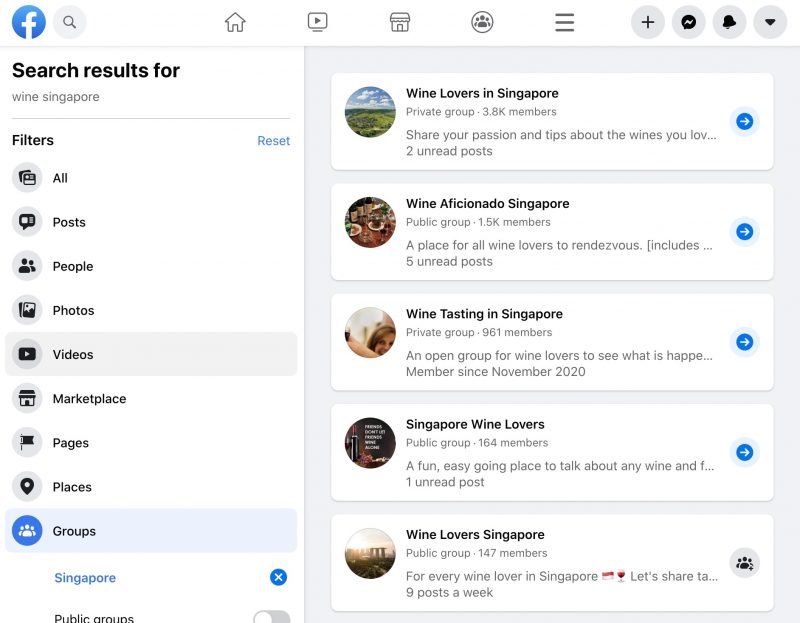The width and height of the screenshot is (800, 623).
Task: Click the '5 unread posts' text
Action: (x=449, y=261)
